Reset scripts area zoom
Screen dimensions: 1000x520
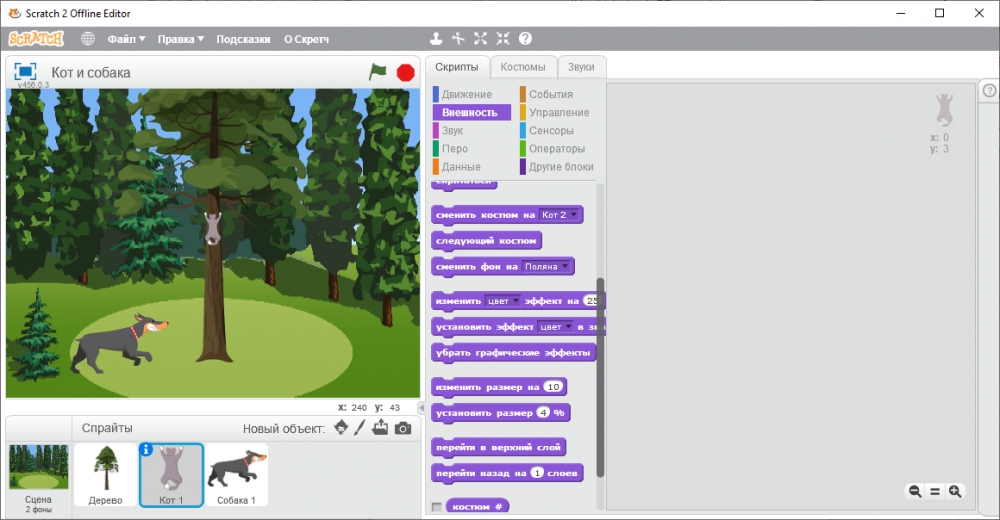click(934, 491)
